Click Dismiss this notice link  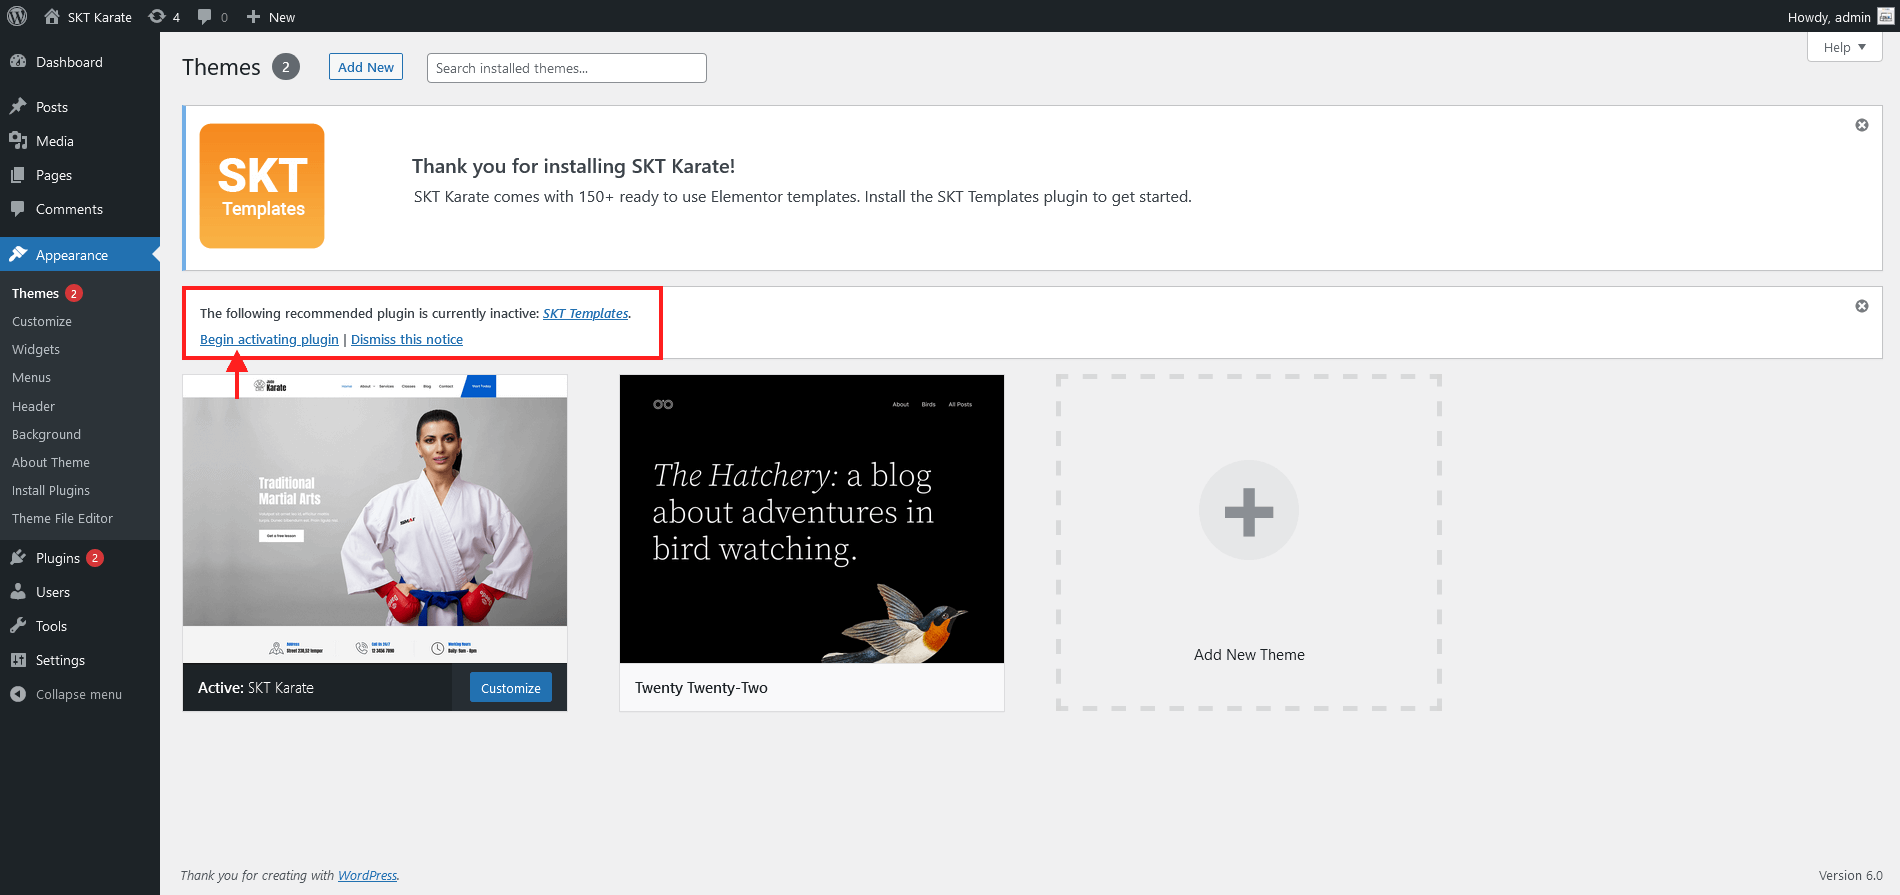coord(407,339)
